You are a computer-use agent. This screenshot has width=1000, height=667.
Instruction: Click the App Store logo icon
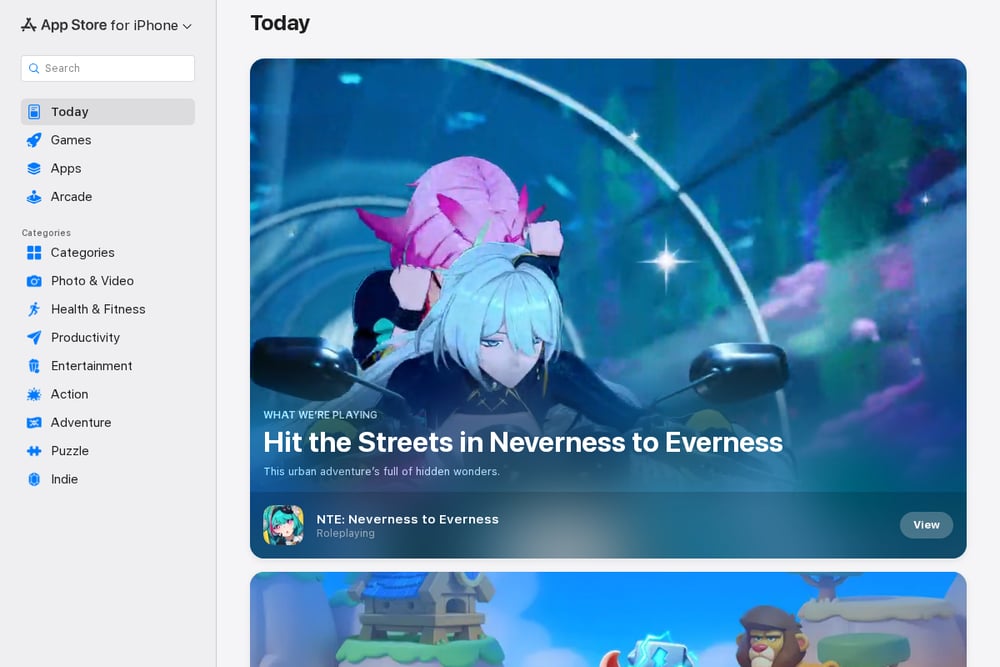coord(29,25)
